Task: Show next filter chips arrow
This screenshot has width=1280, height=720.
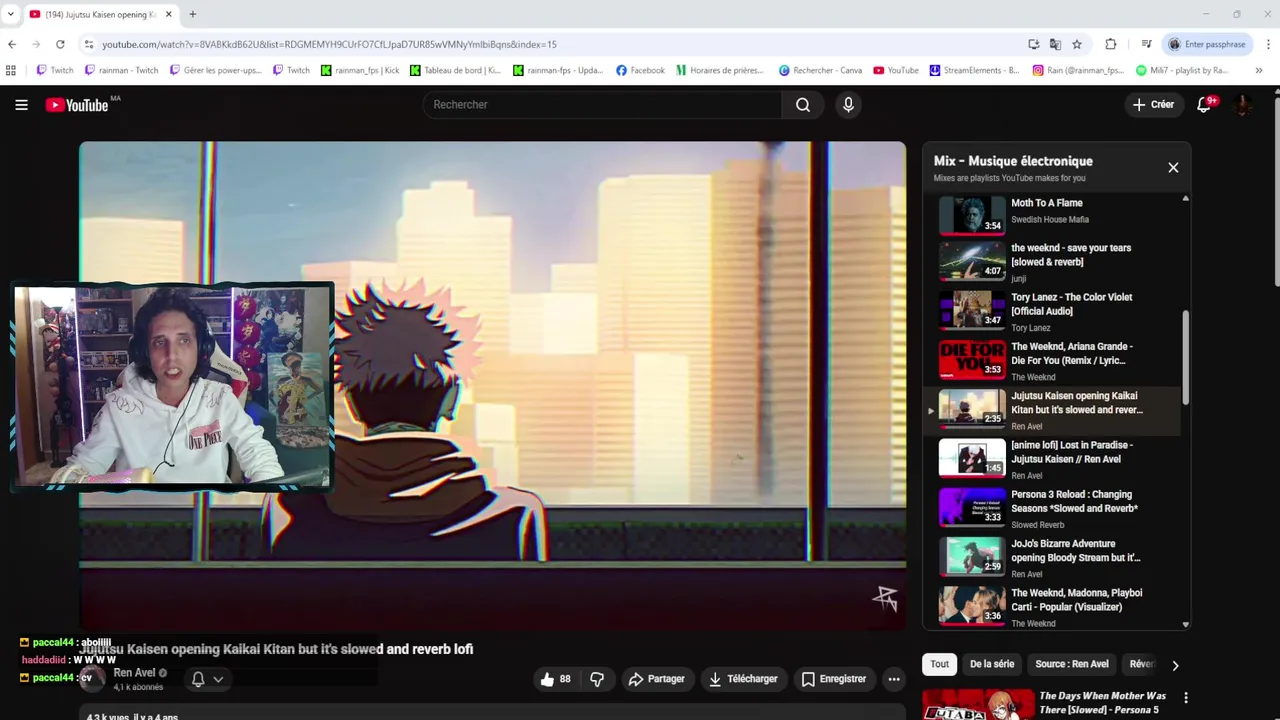Action: tap(1175, 665)
